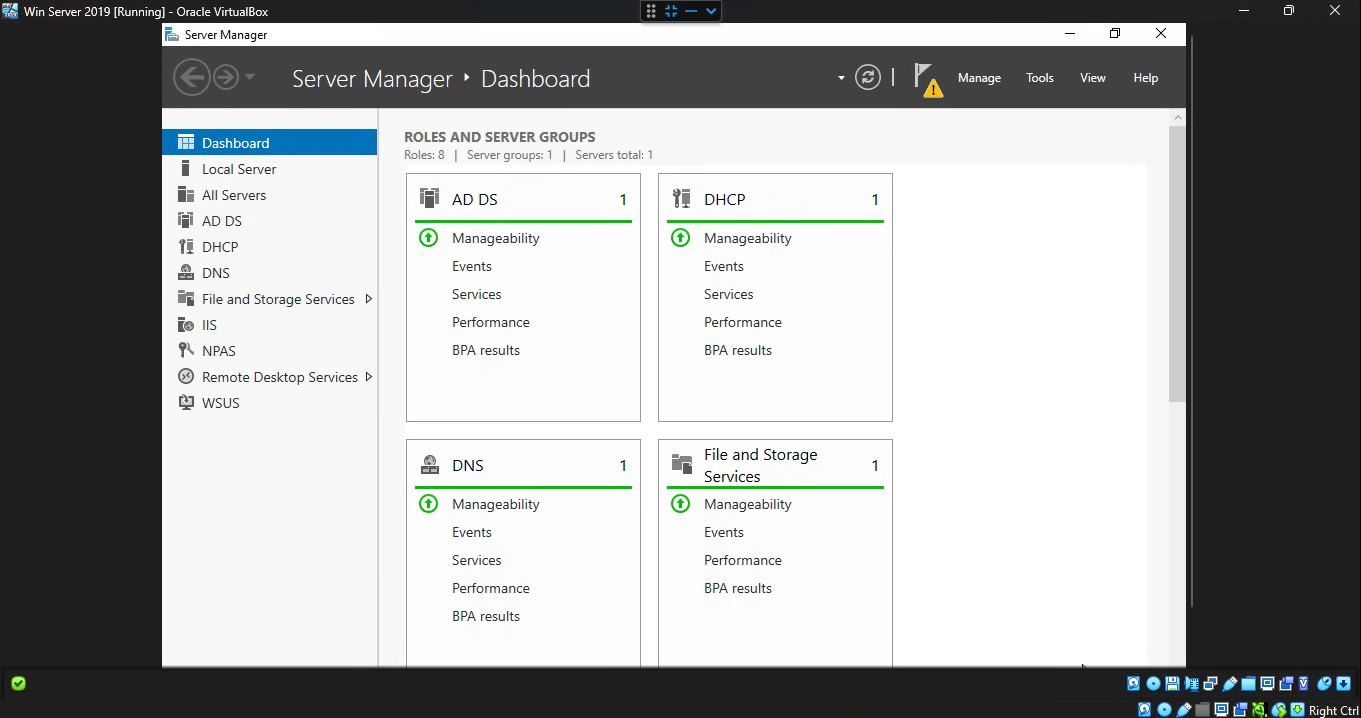Select IIS in the sidebar
1361x718 pixels.
pyautogui.click(x=270, y=325)
